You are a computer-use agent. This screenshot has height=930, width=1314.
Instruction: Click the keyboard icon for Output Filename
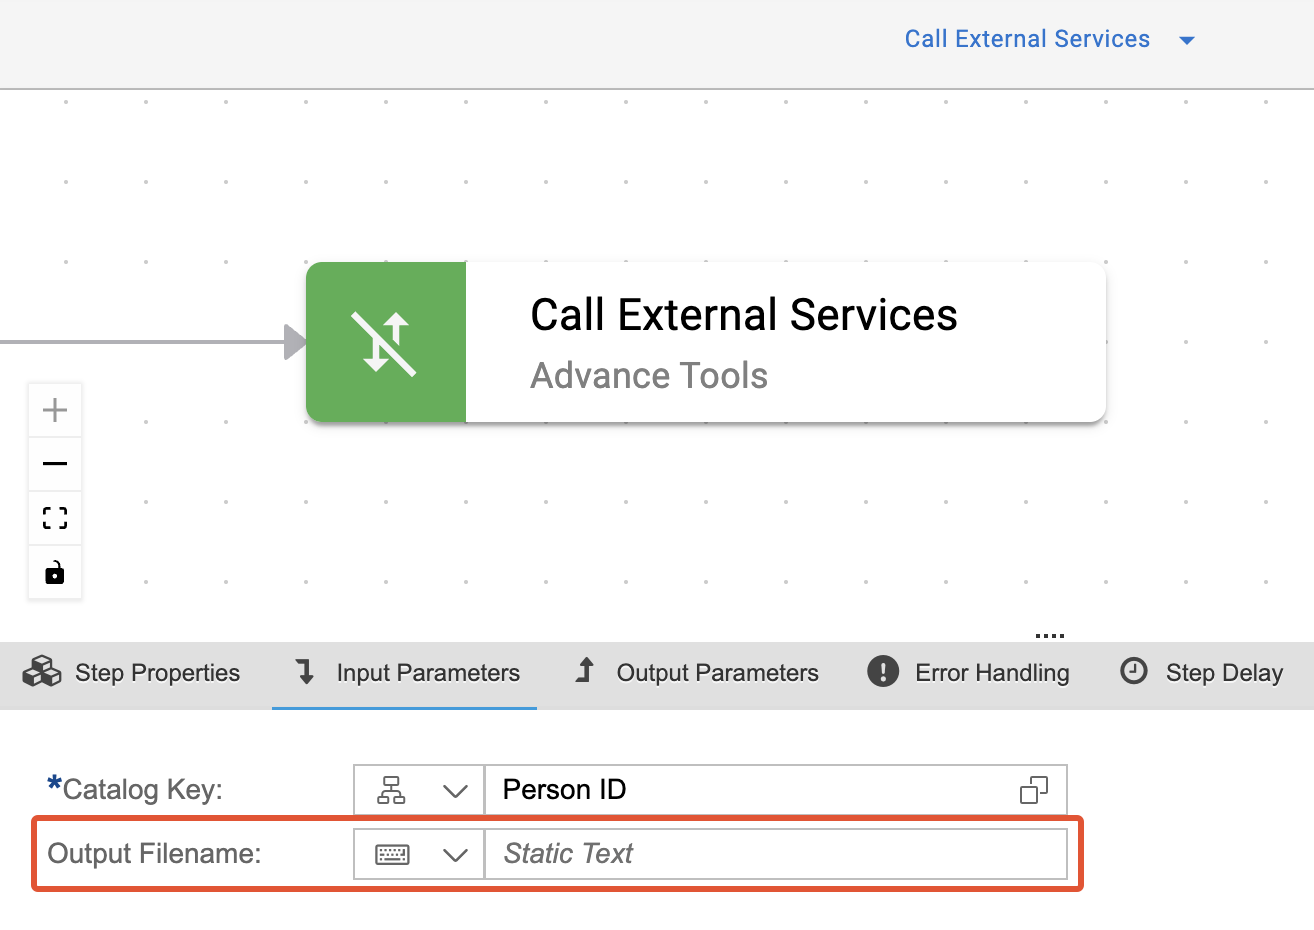(392, 854)
